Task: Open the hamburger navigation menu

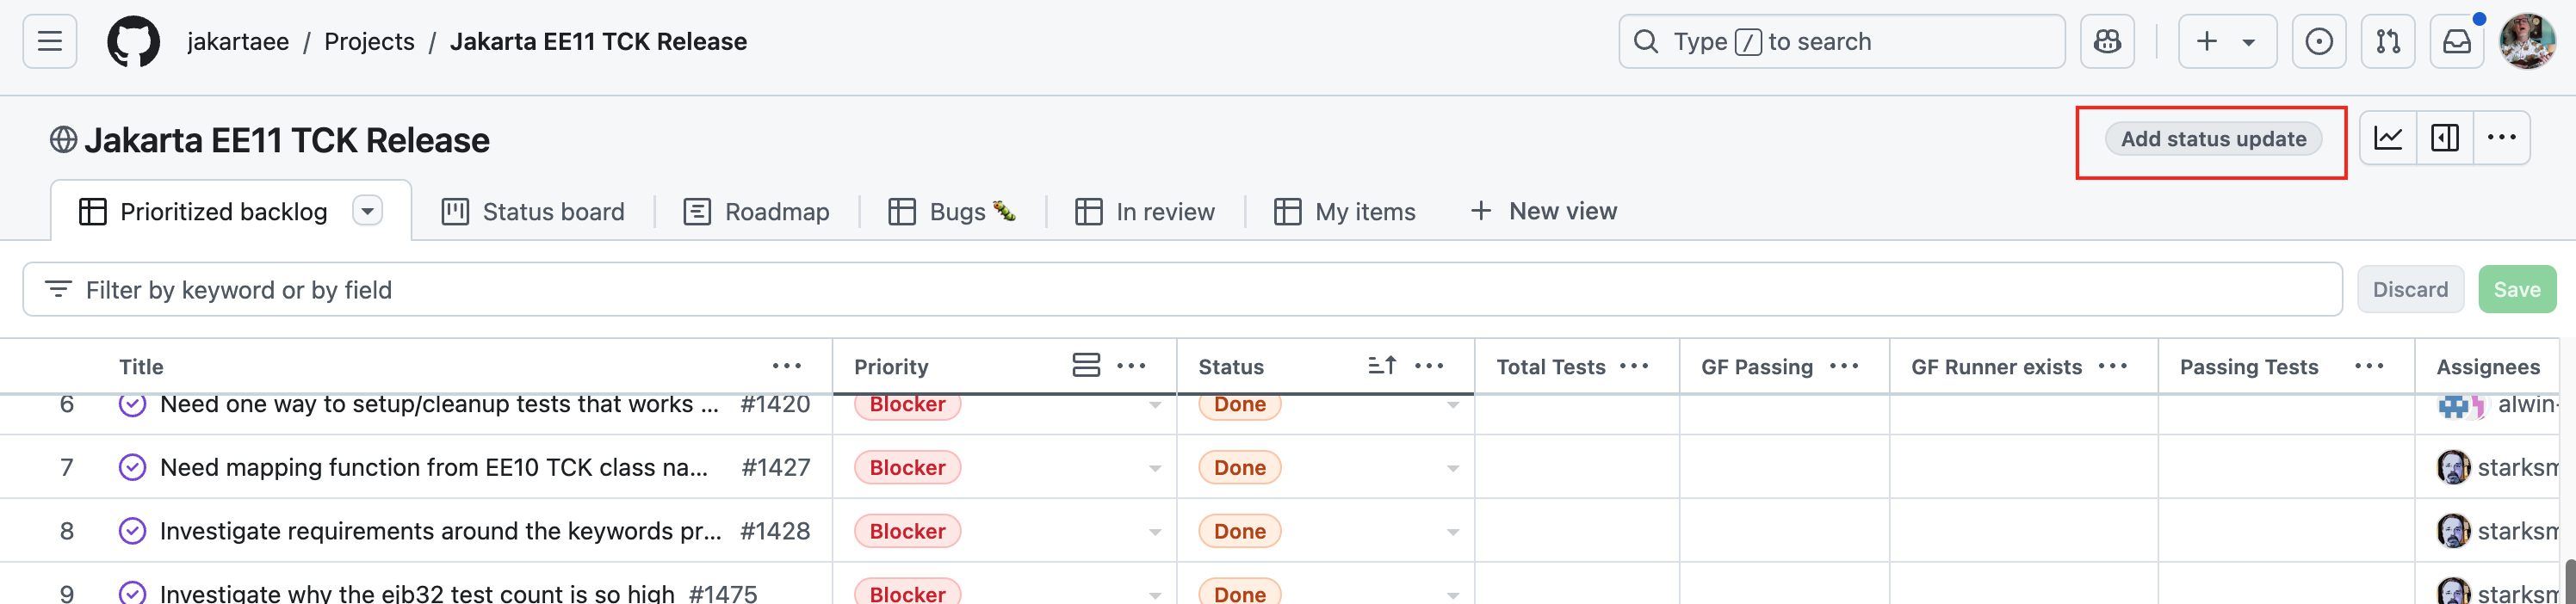Action: pyautogui.click(x=50, y=42)
